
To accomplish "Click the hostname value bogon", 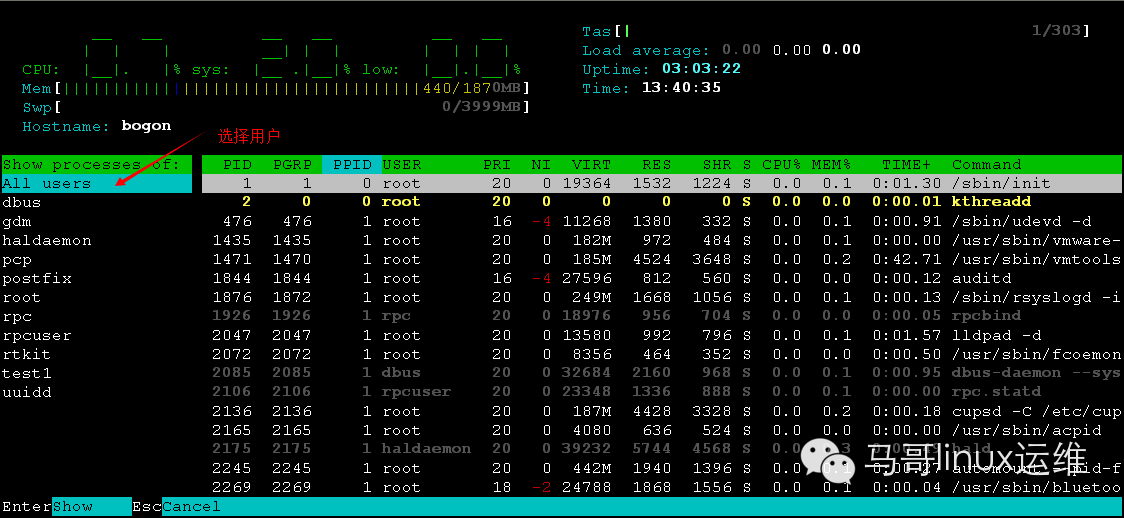I will [146, 126].
